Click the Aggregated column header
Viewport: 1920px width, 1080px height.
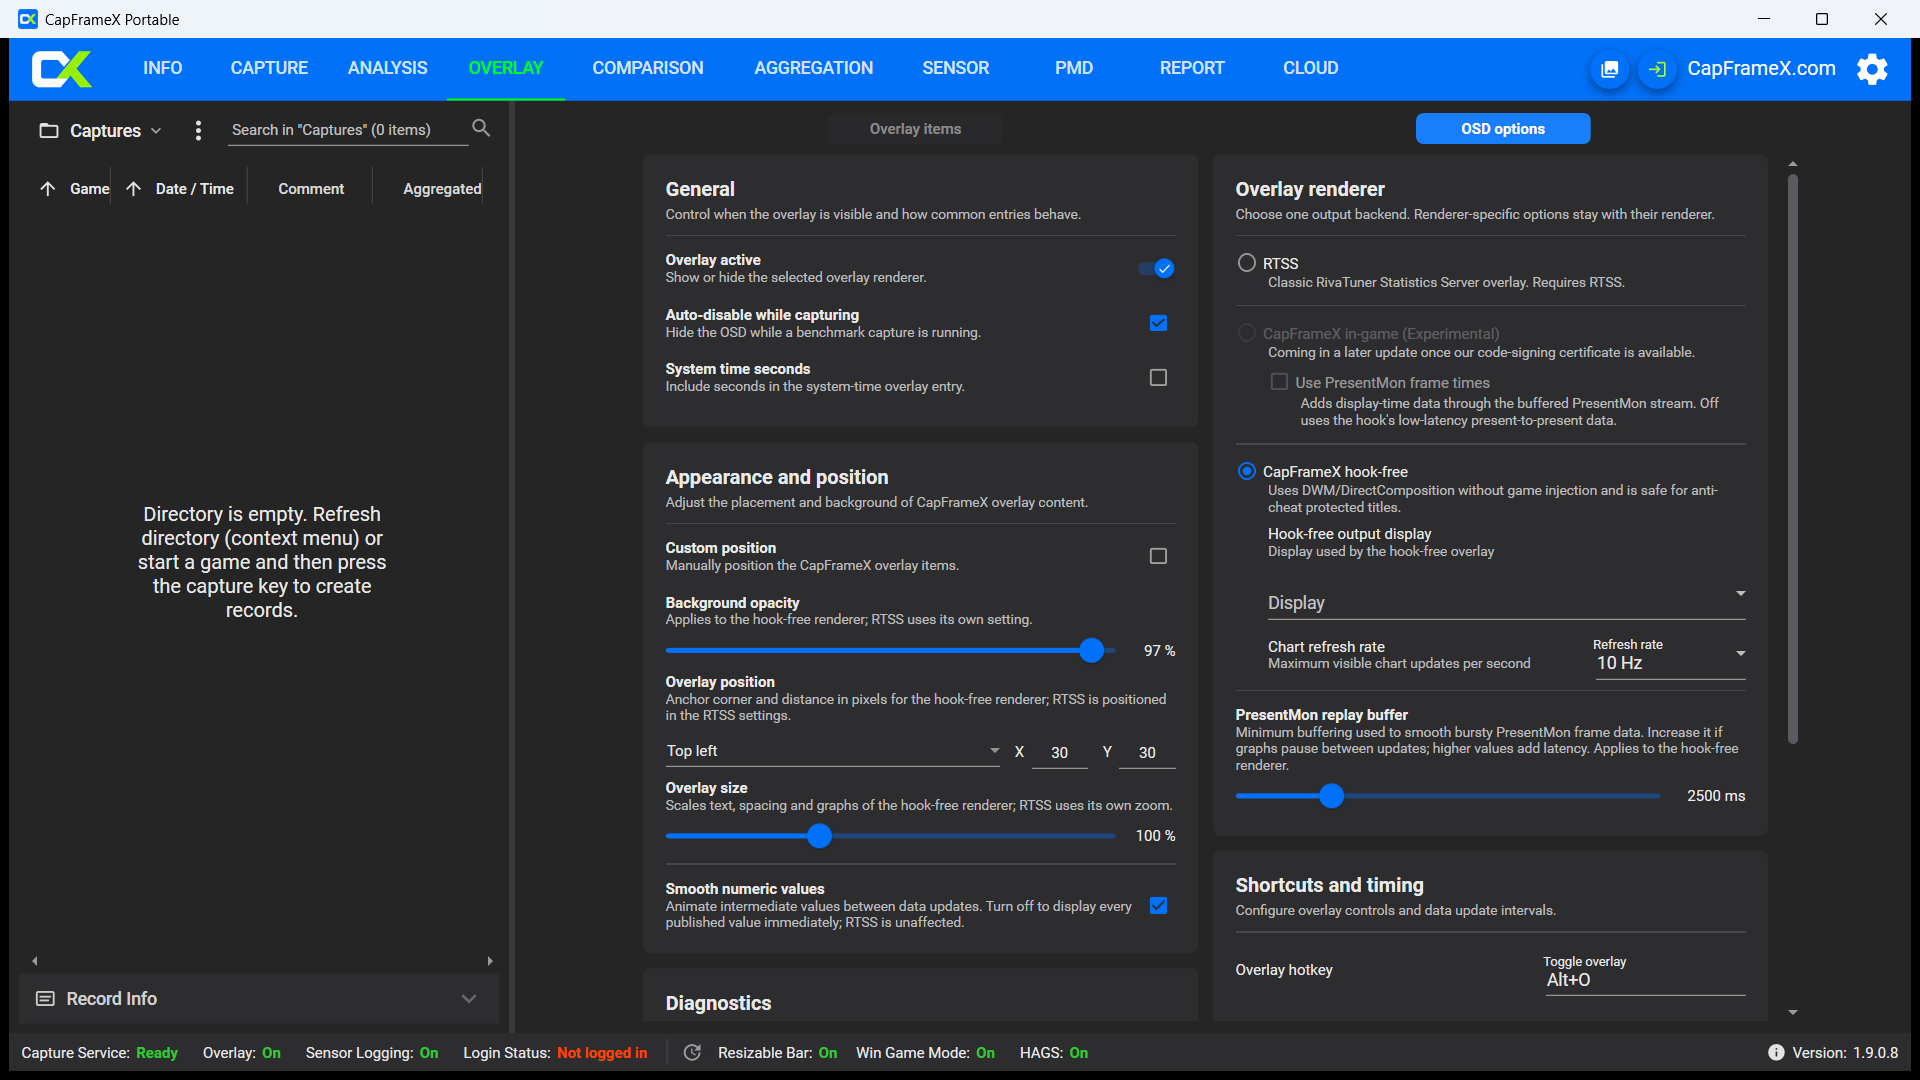pyautogui.click(x=442, y=189)
